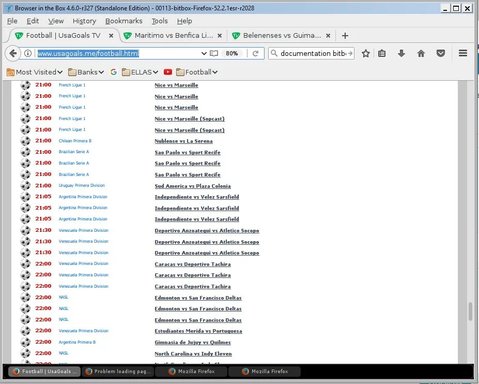Open Estudiantes Merida vs Portuguesa link
The width and height of the screenshot is (479, 384).
pyautogui.click(x=198, y=331)
